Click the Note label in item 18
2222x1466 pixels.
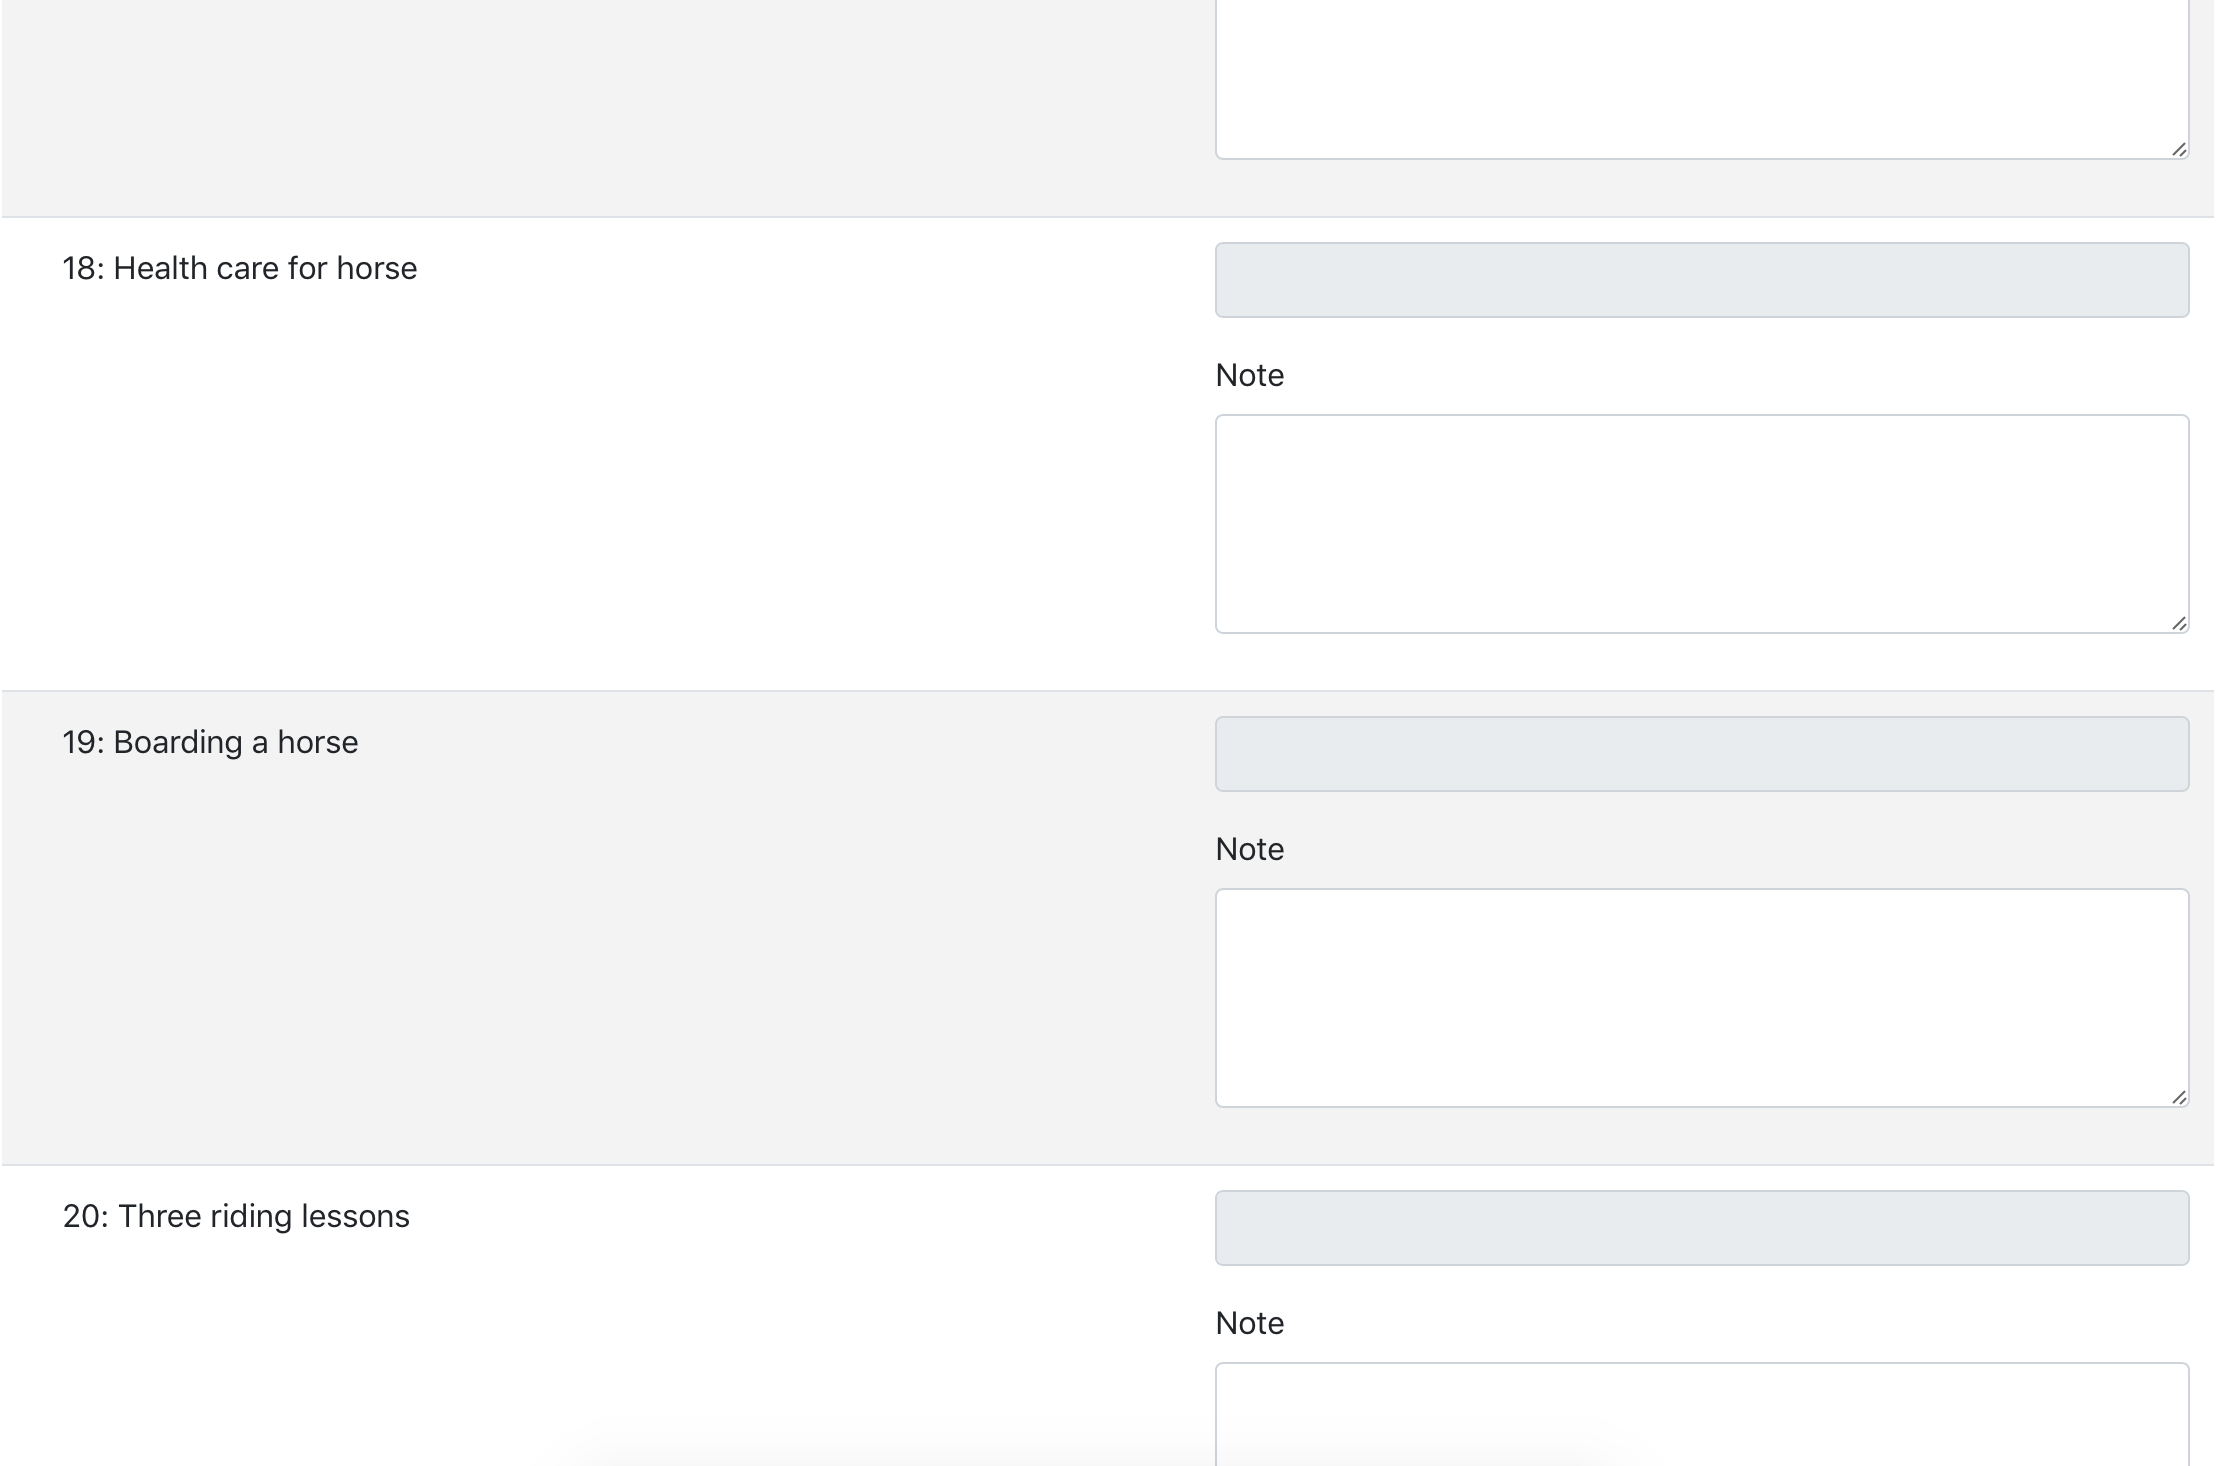(x=1249, y=375)
